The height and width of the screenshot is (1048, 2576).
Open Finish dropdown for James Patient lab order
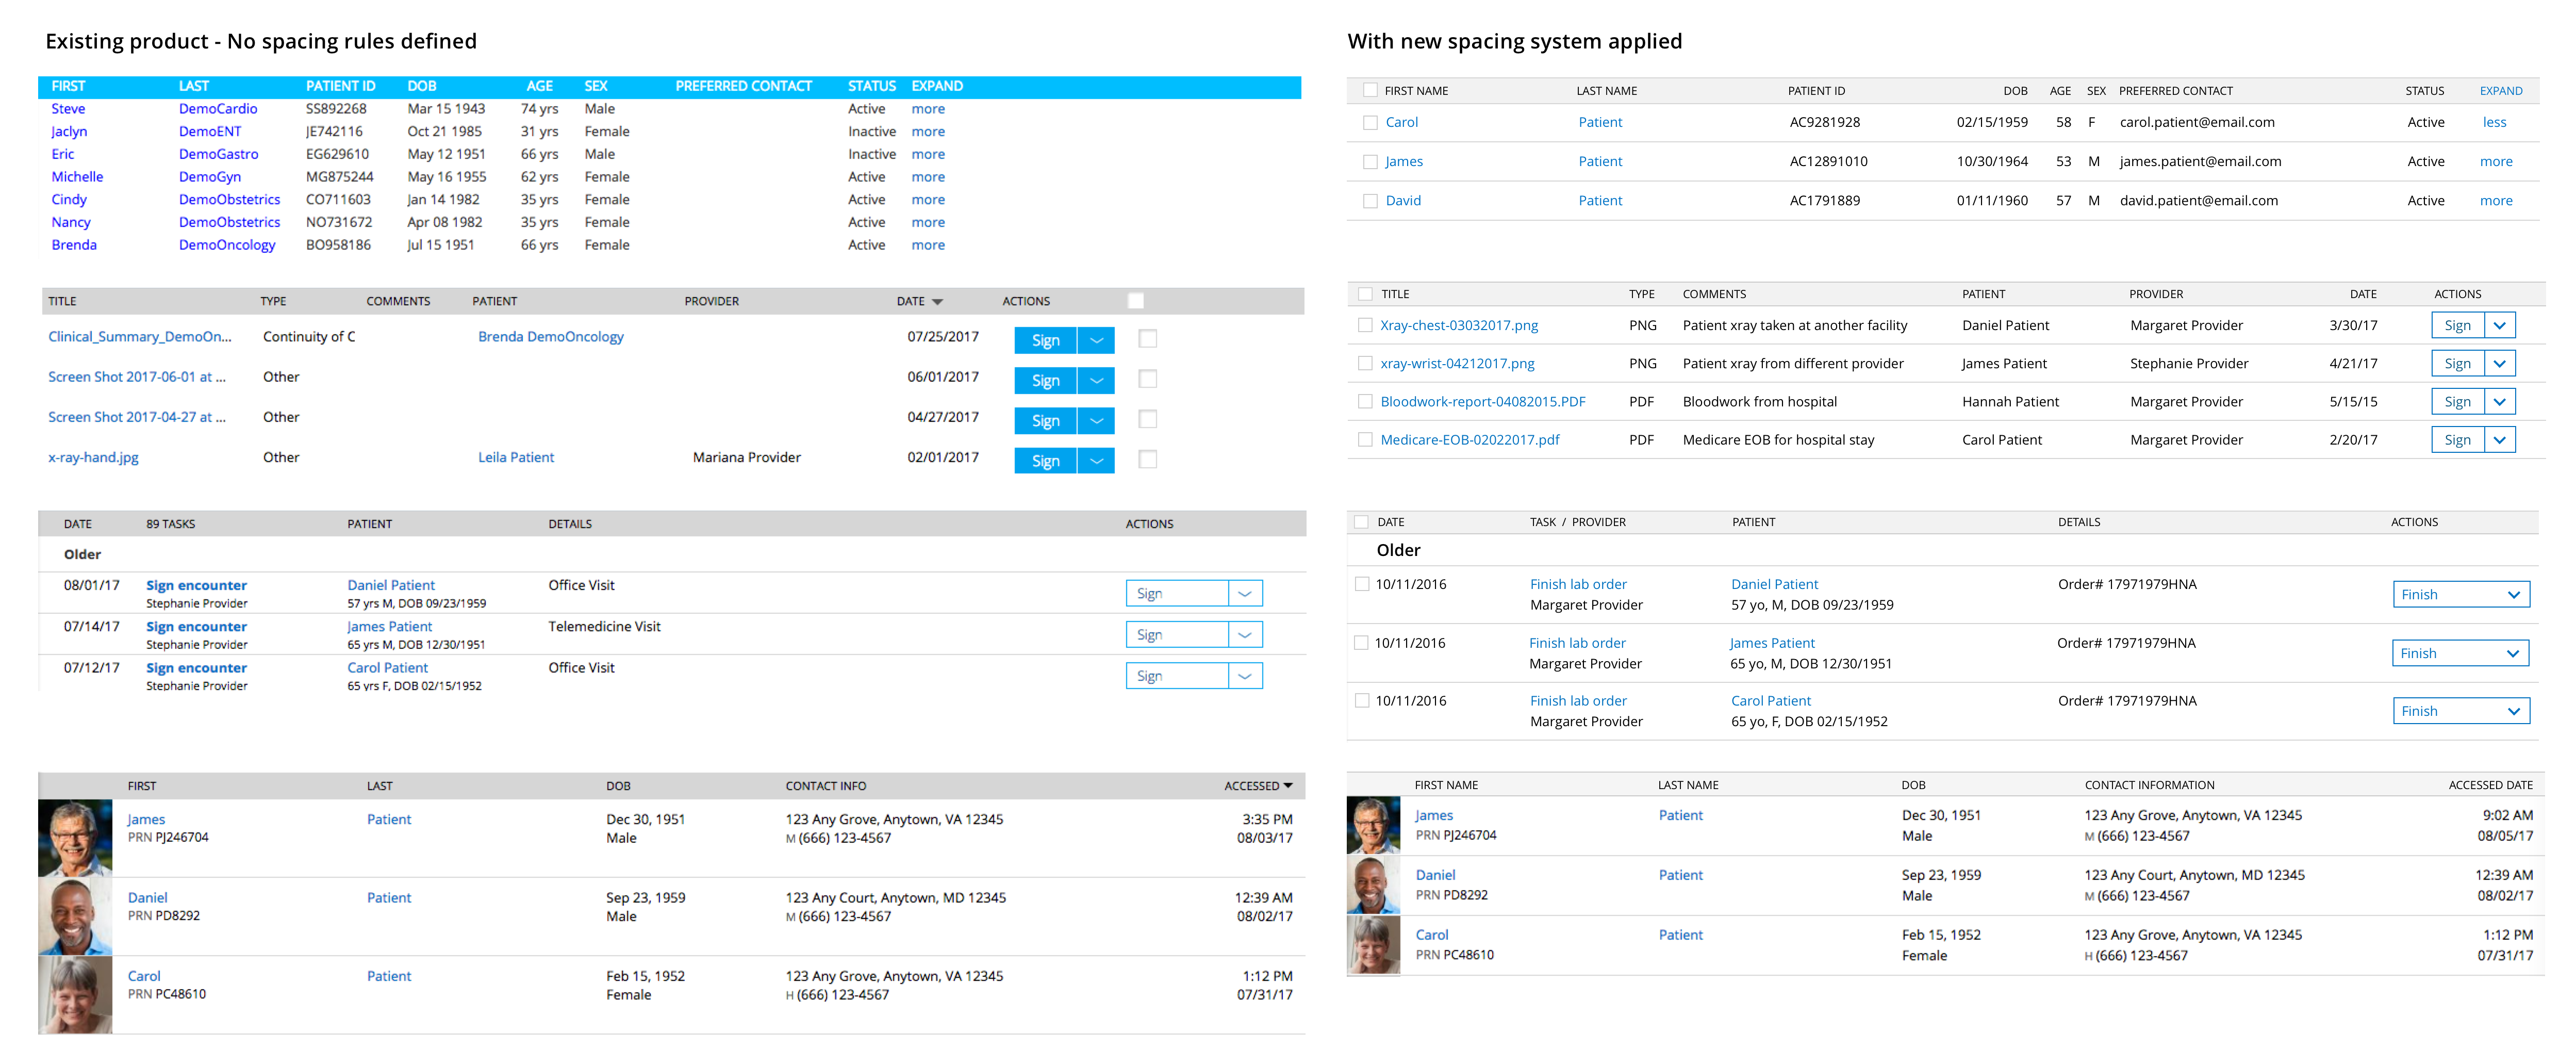click(2513, 653)
